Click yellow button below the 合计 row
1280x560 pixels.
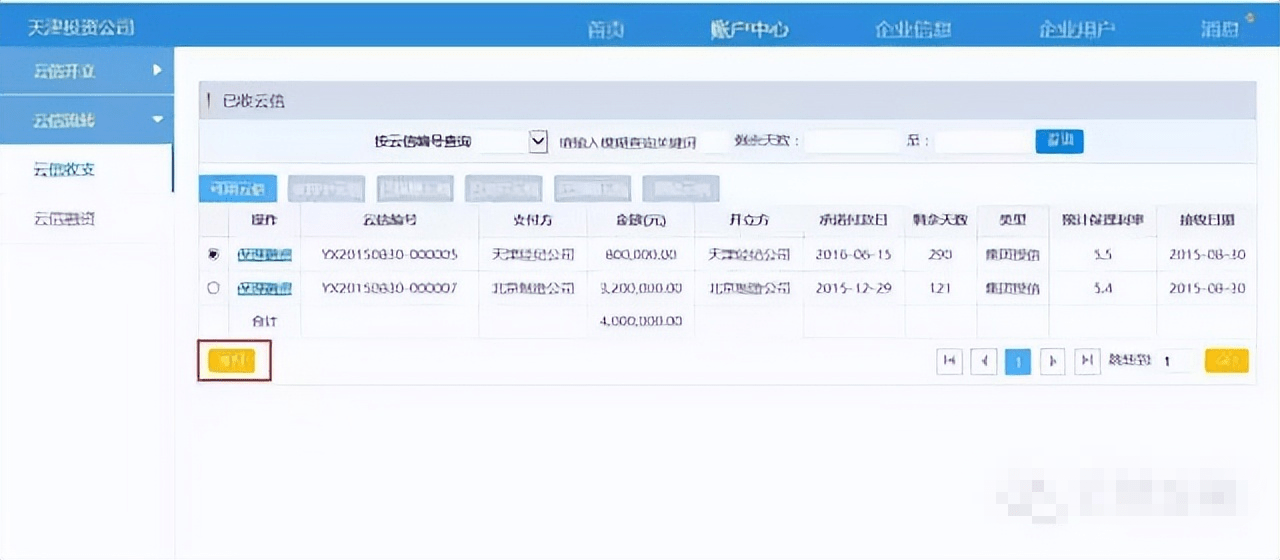(x=231, y=361)
